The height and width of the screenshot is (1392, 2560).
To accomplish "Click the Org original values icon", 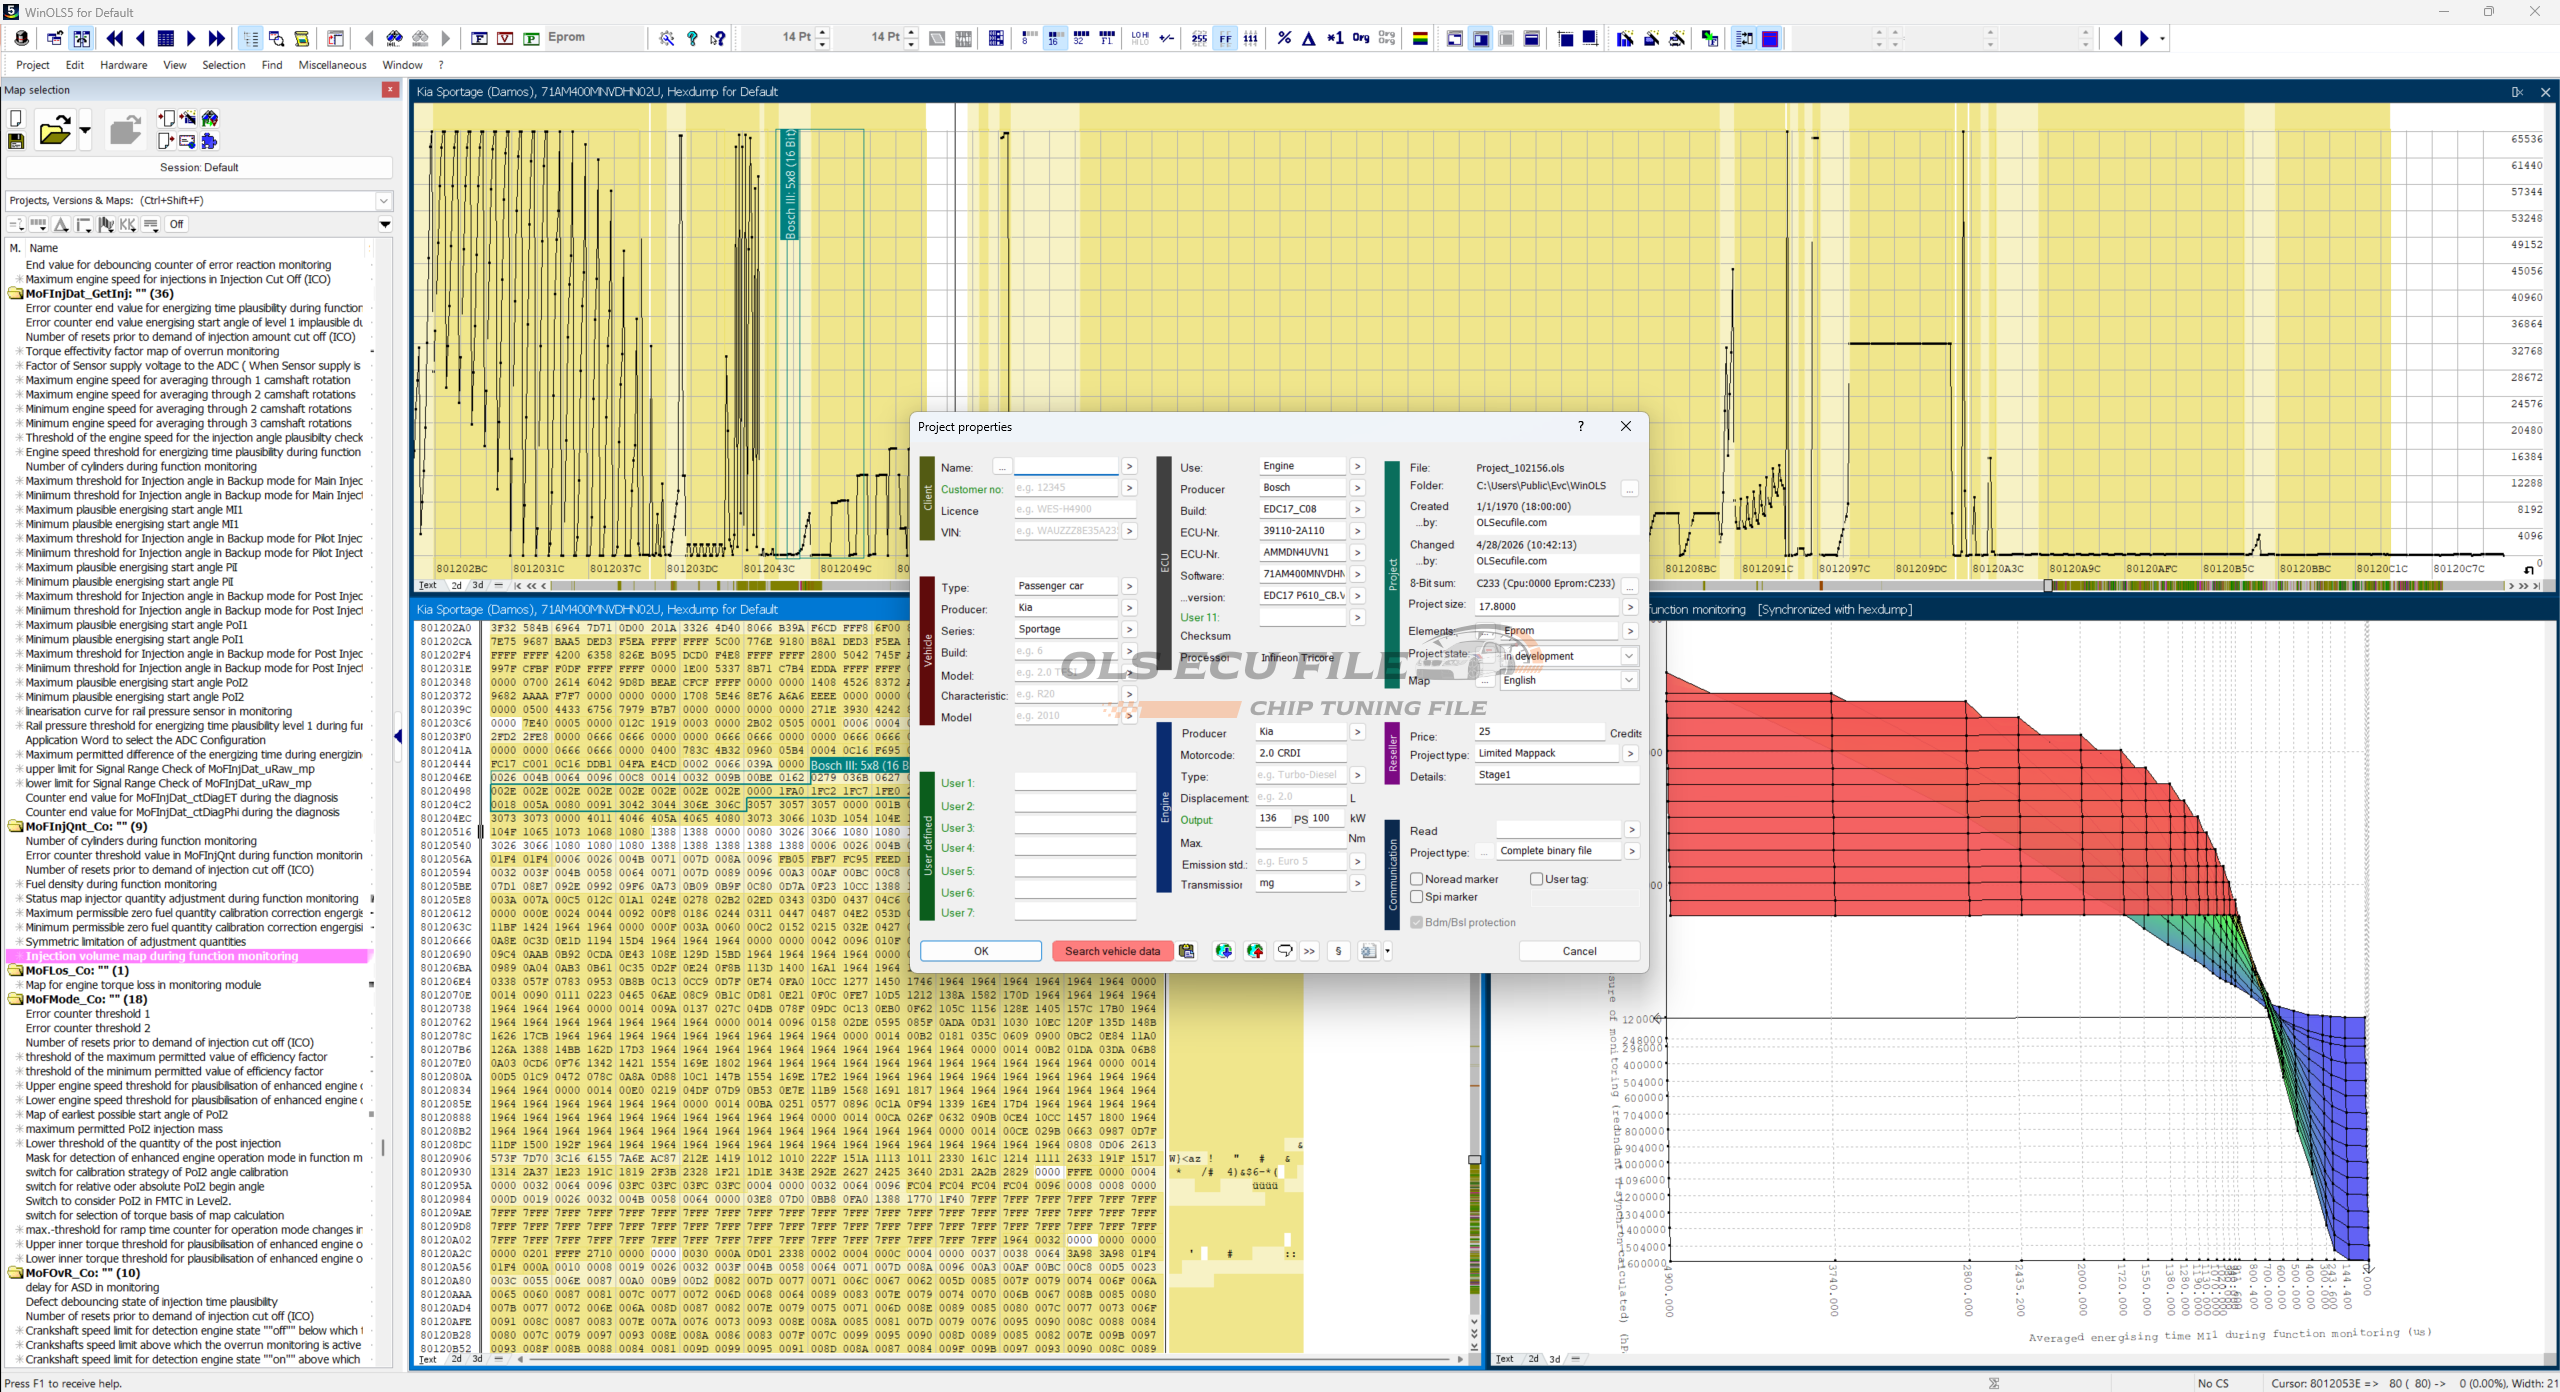I will click(1361, 38).
